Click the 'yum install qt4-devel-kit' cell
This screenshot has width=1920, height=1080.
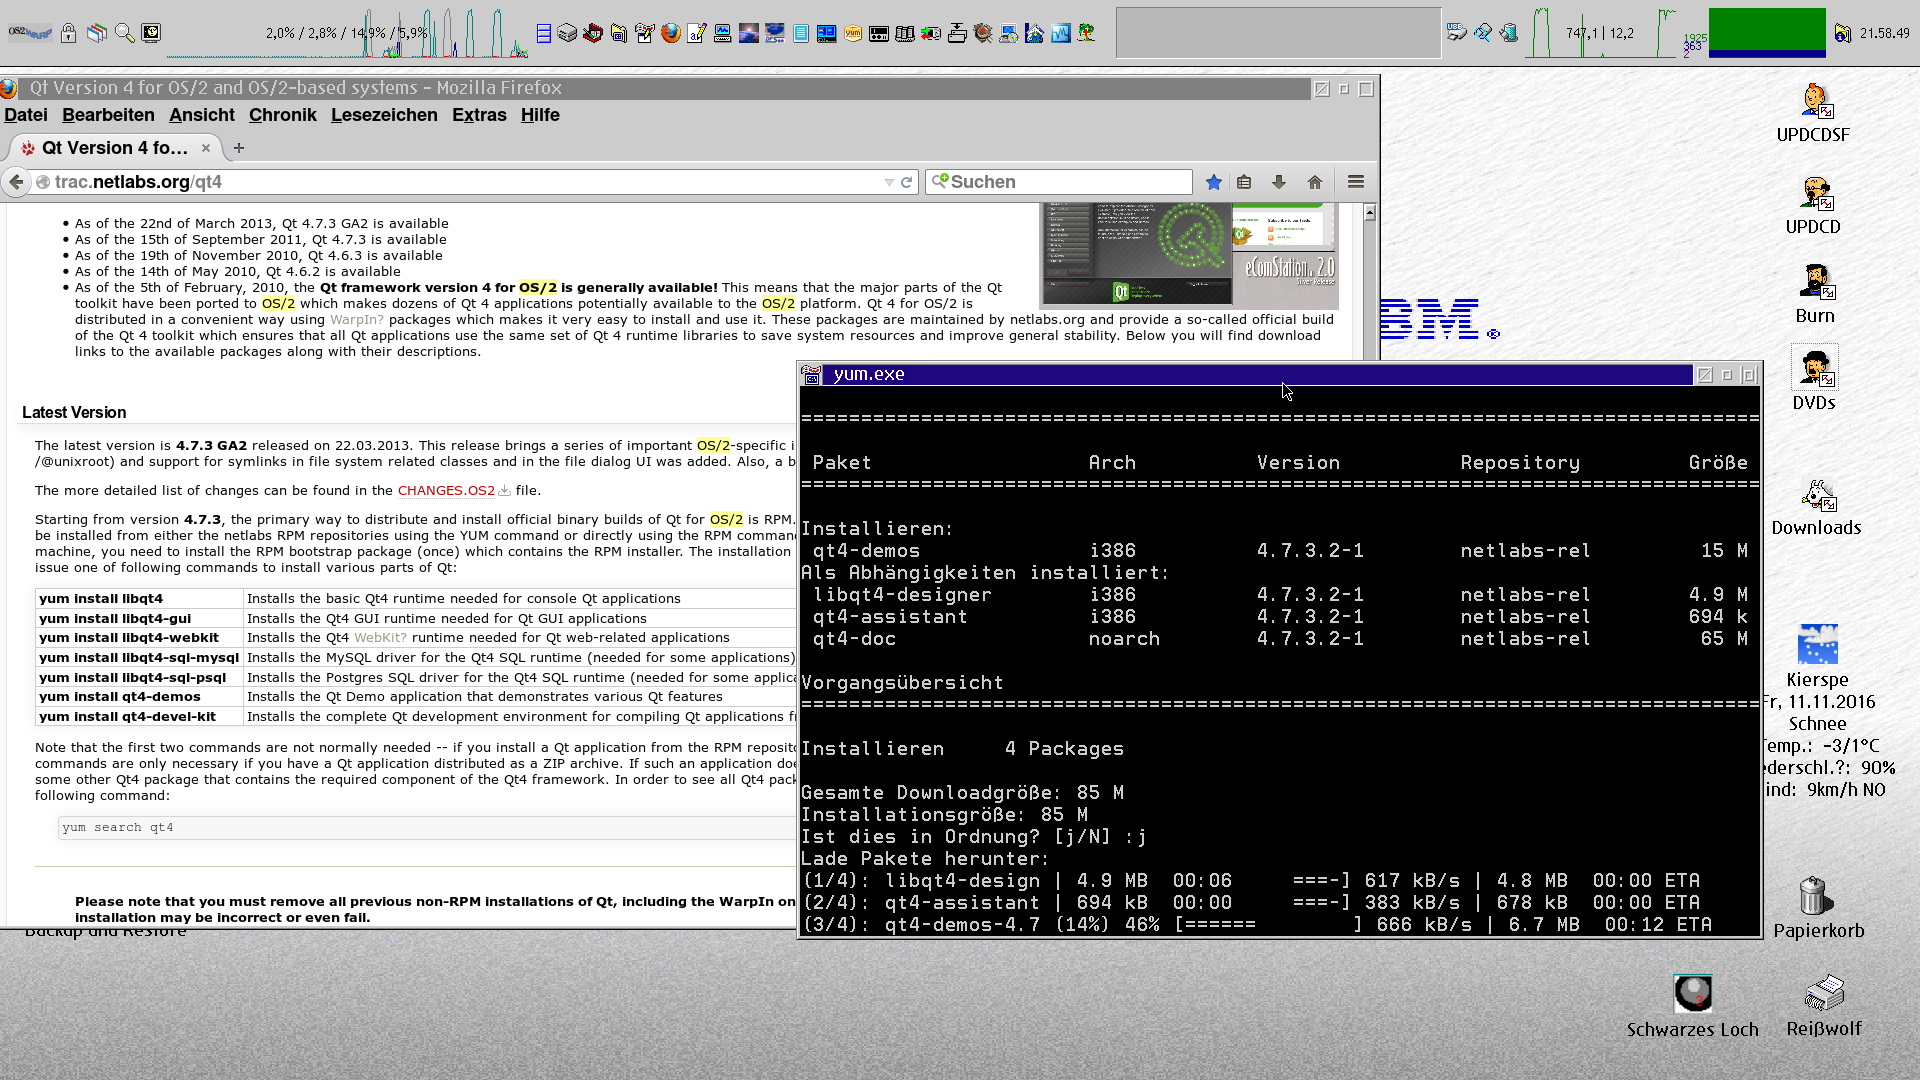tap(139, 717)
